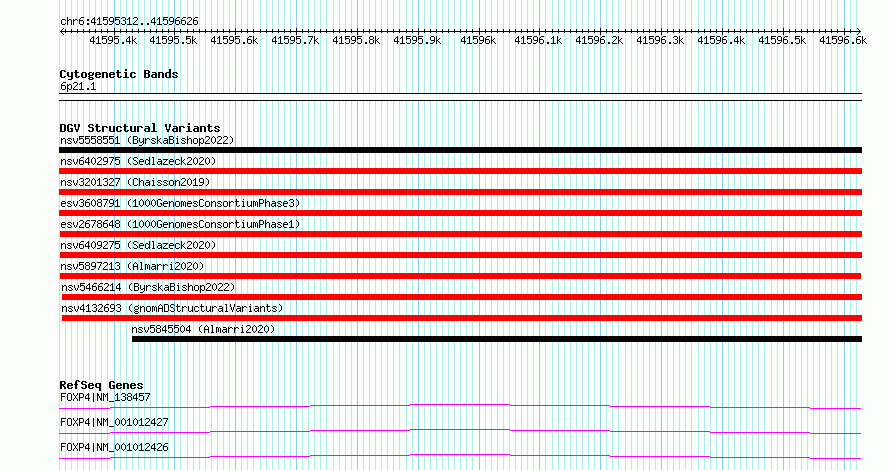Open variant nsv5845504 (Almarri2020) label
This screenshot has width=890, height=470.
tap(203, 329)
